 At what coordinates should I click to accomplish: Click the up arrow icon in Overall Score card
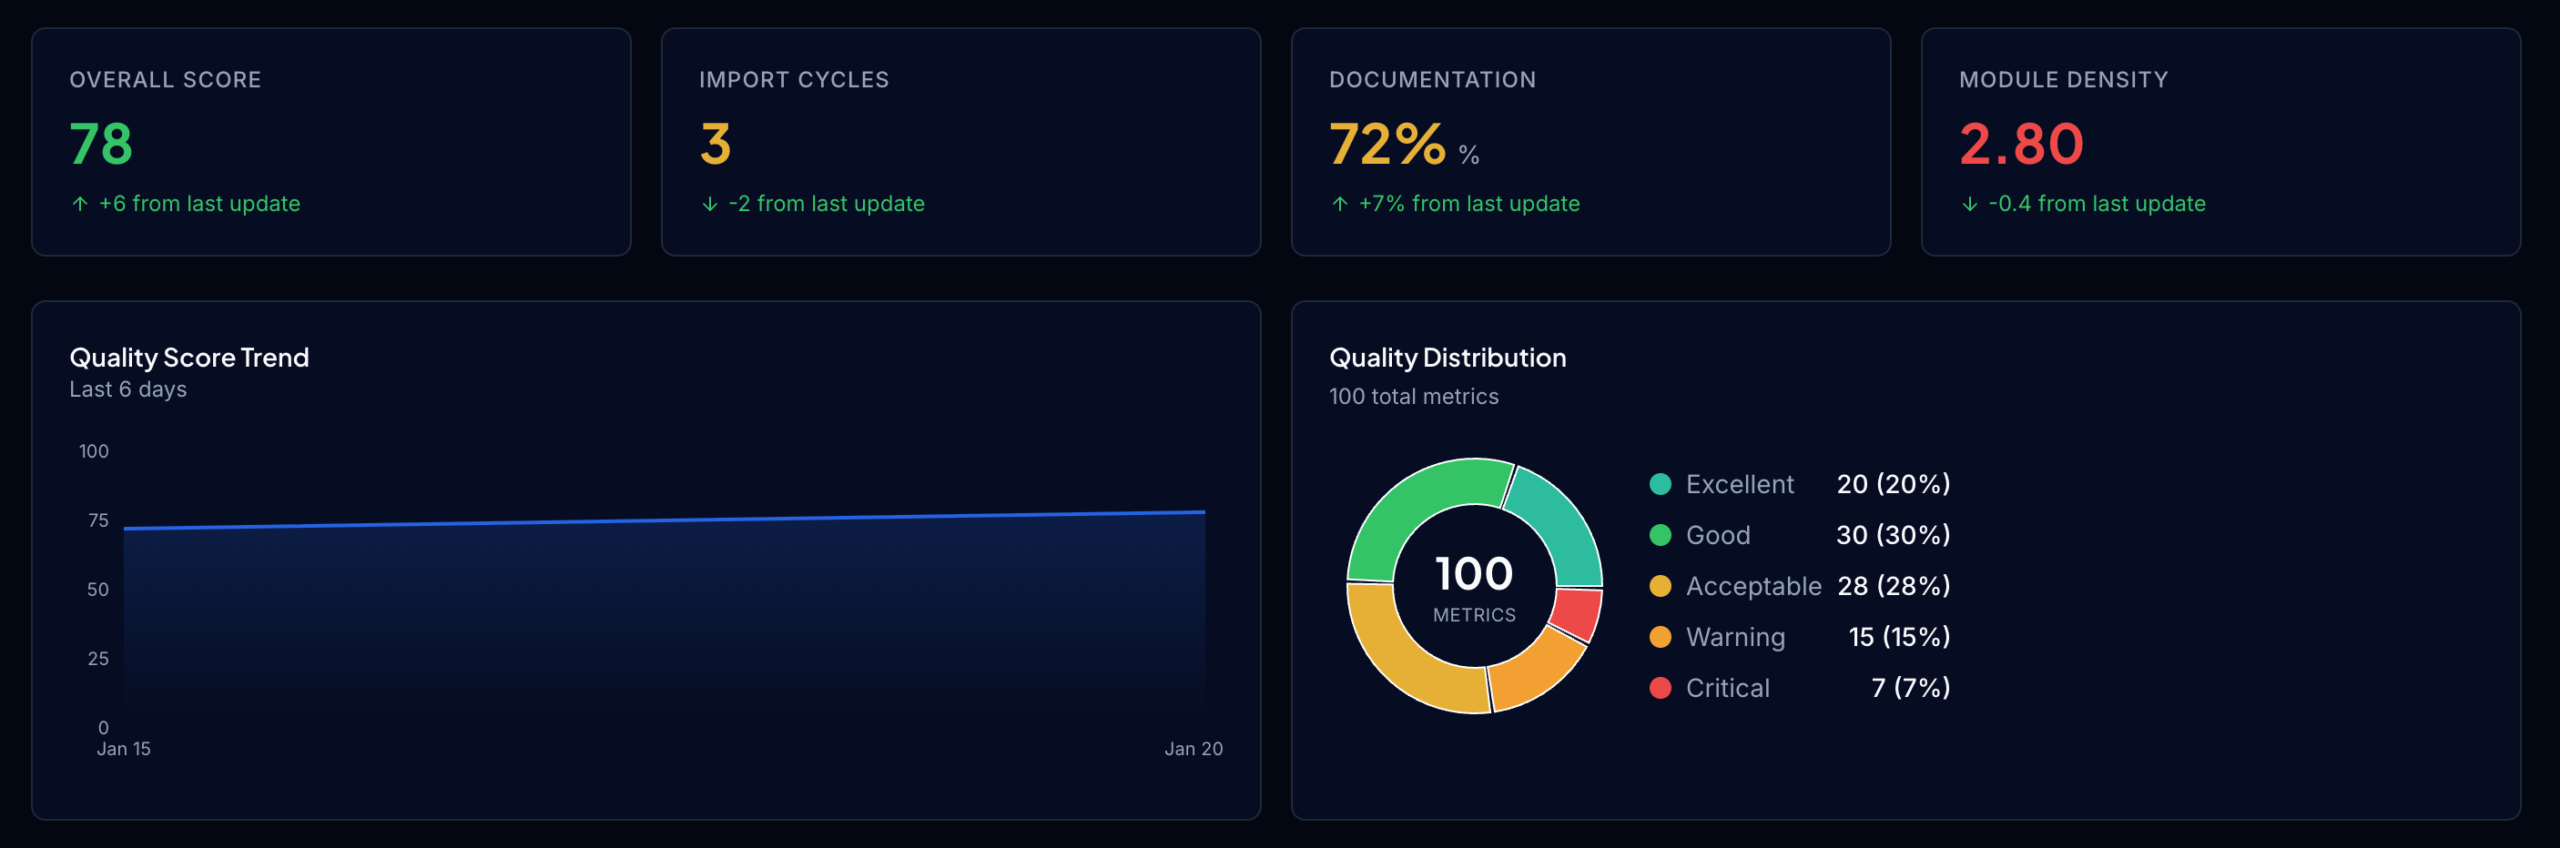80,204
